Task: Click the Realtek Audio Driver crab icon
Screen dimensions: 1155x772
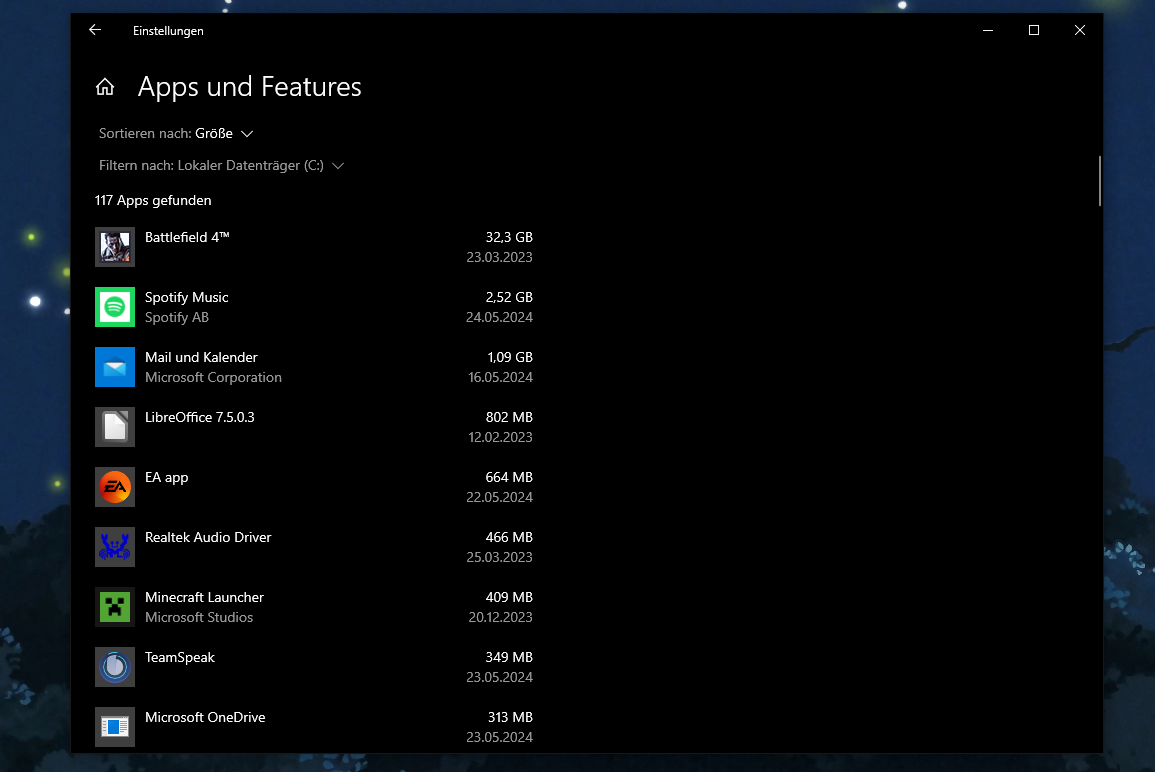Action: [115, 547]
